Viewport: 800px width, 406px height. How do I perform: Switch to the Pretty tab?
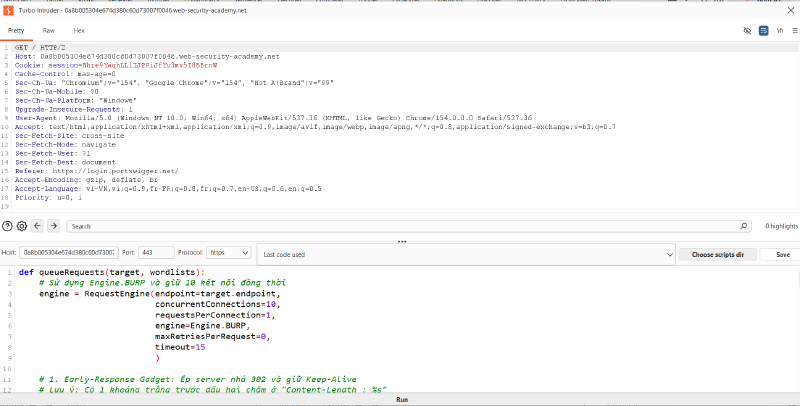16,31
